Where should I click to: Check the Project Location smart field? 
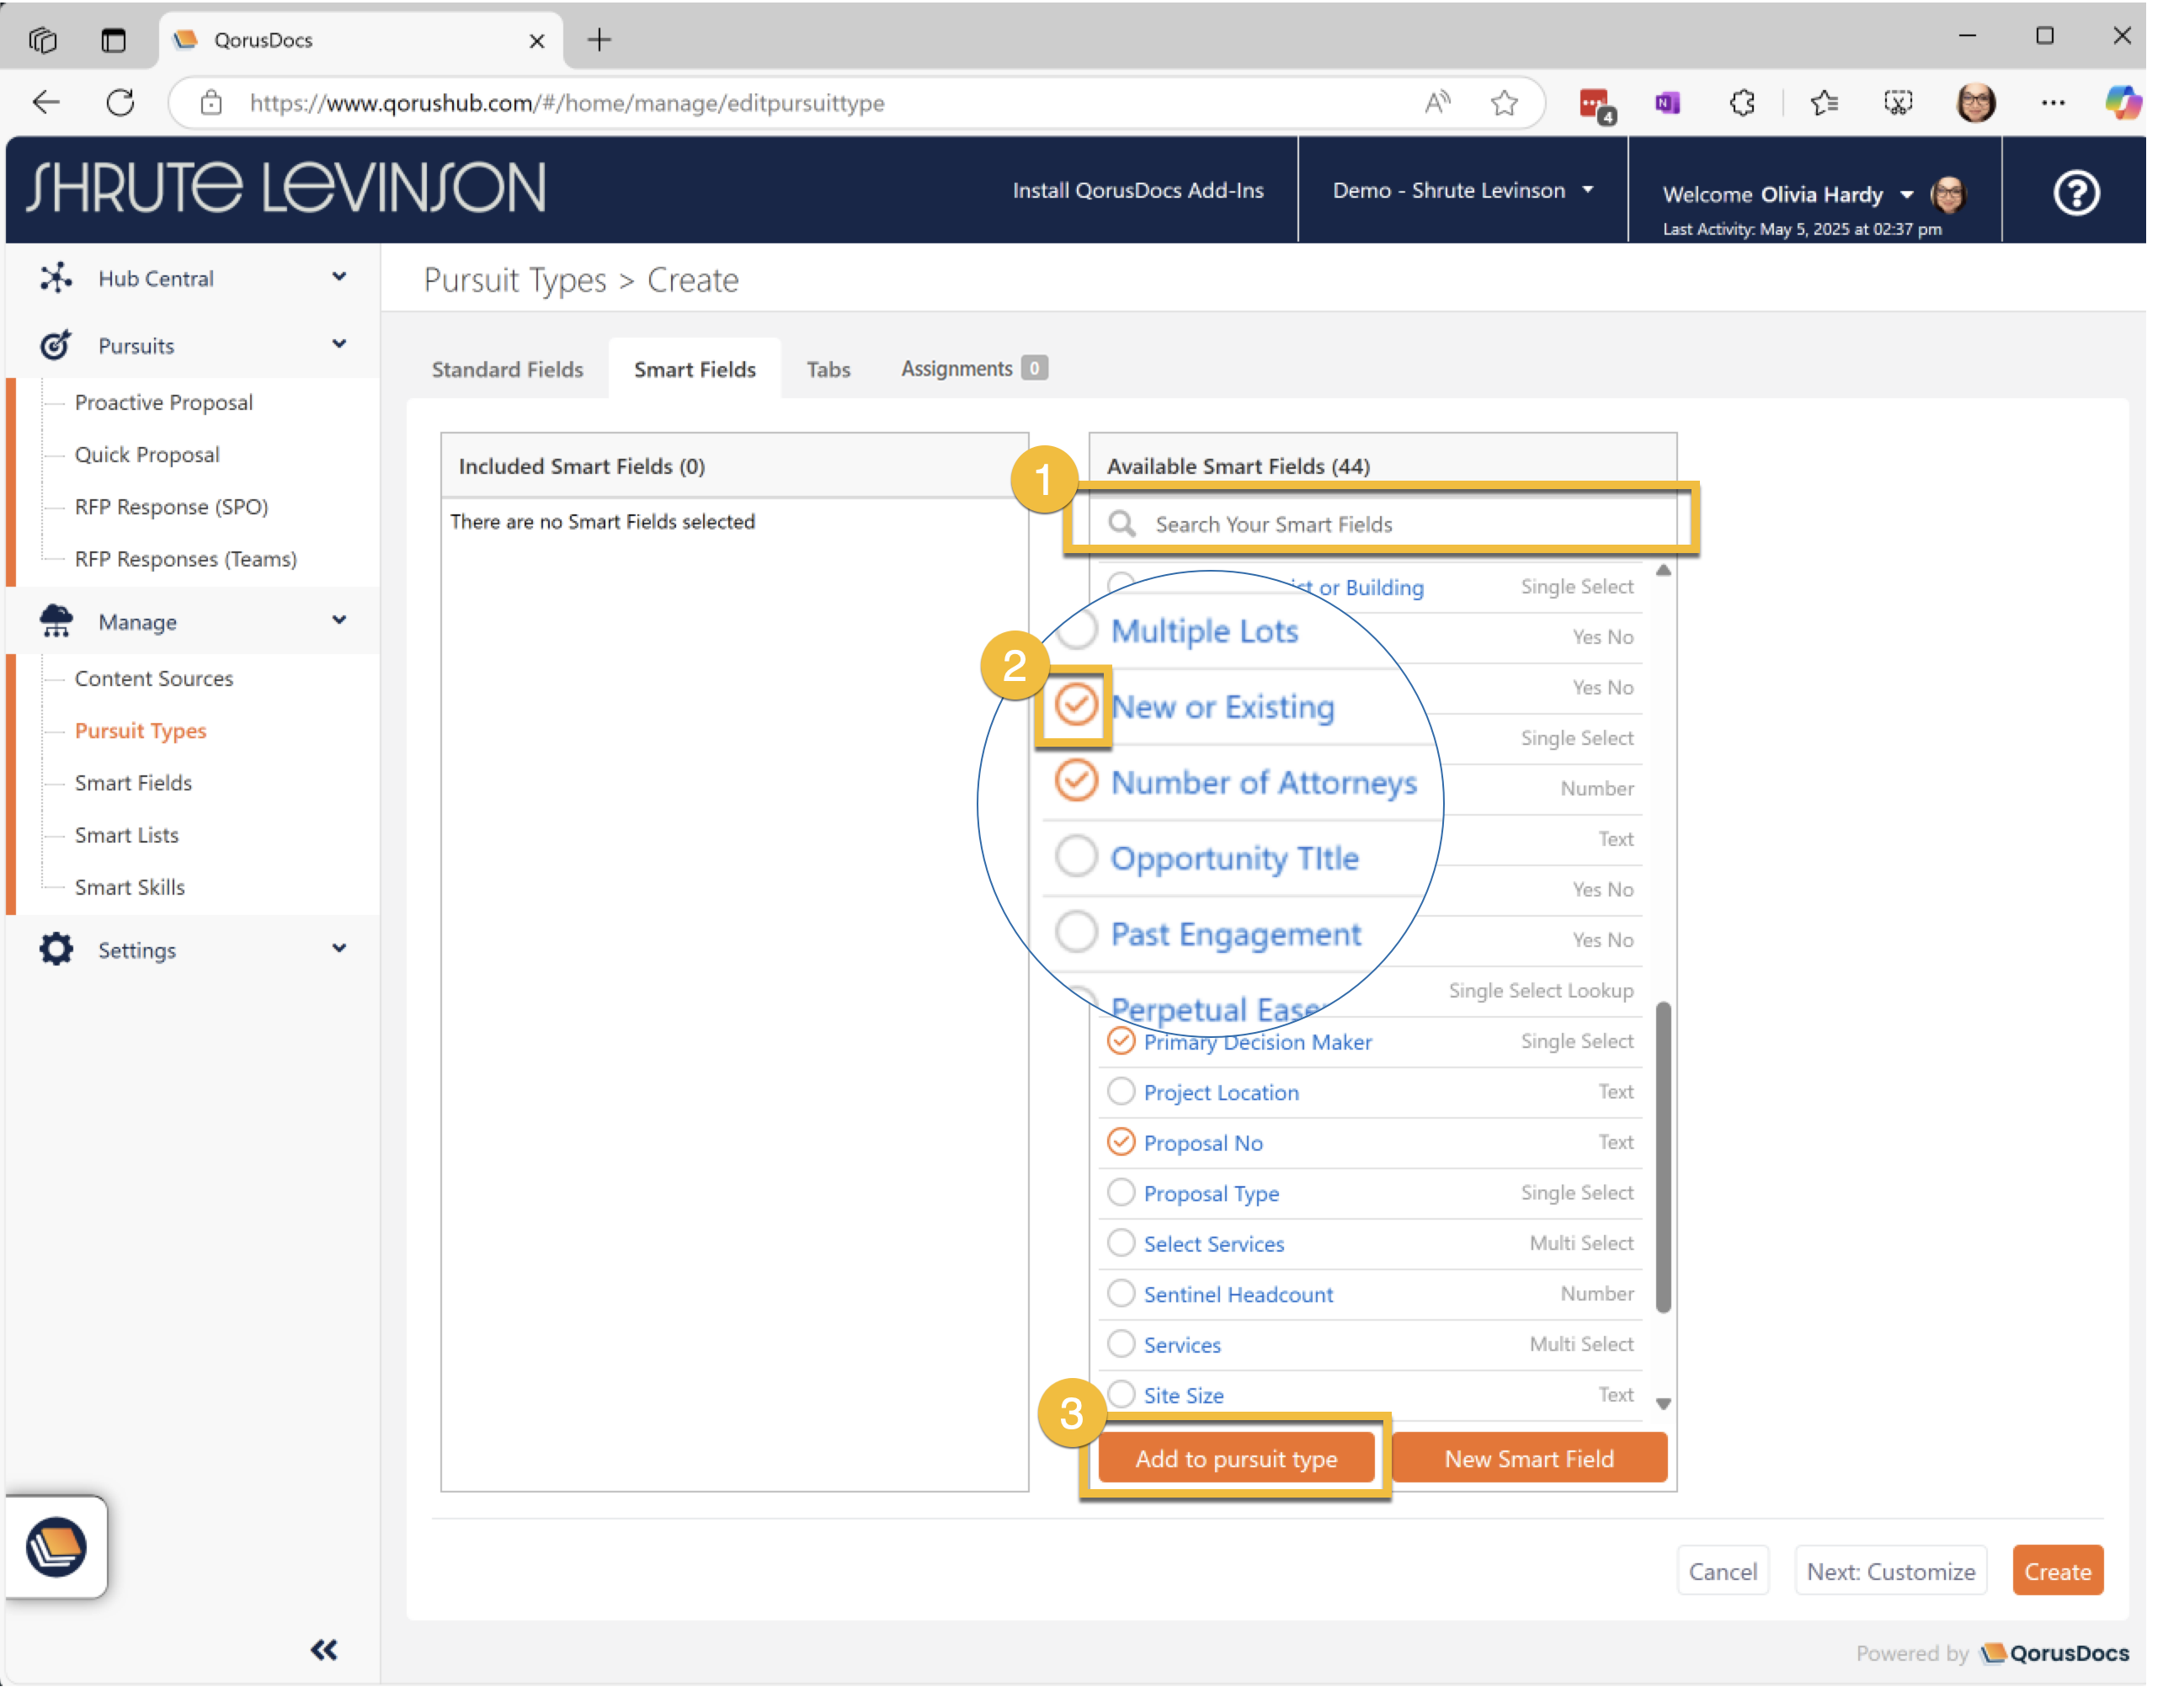1121,1091
